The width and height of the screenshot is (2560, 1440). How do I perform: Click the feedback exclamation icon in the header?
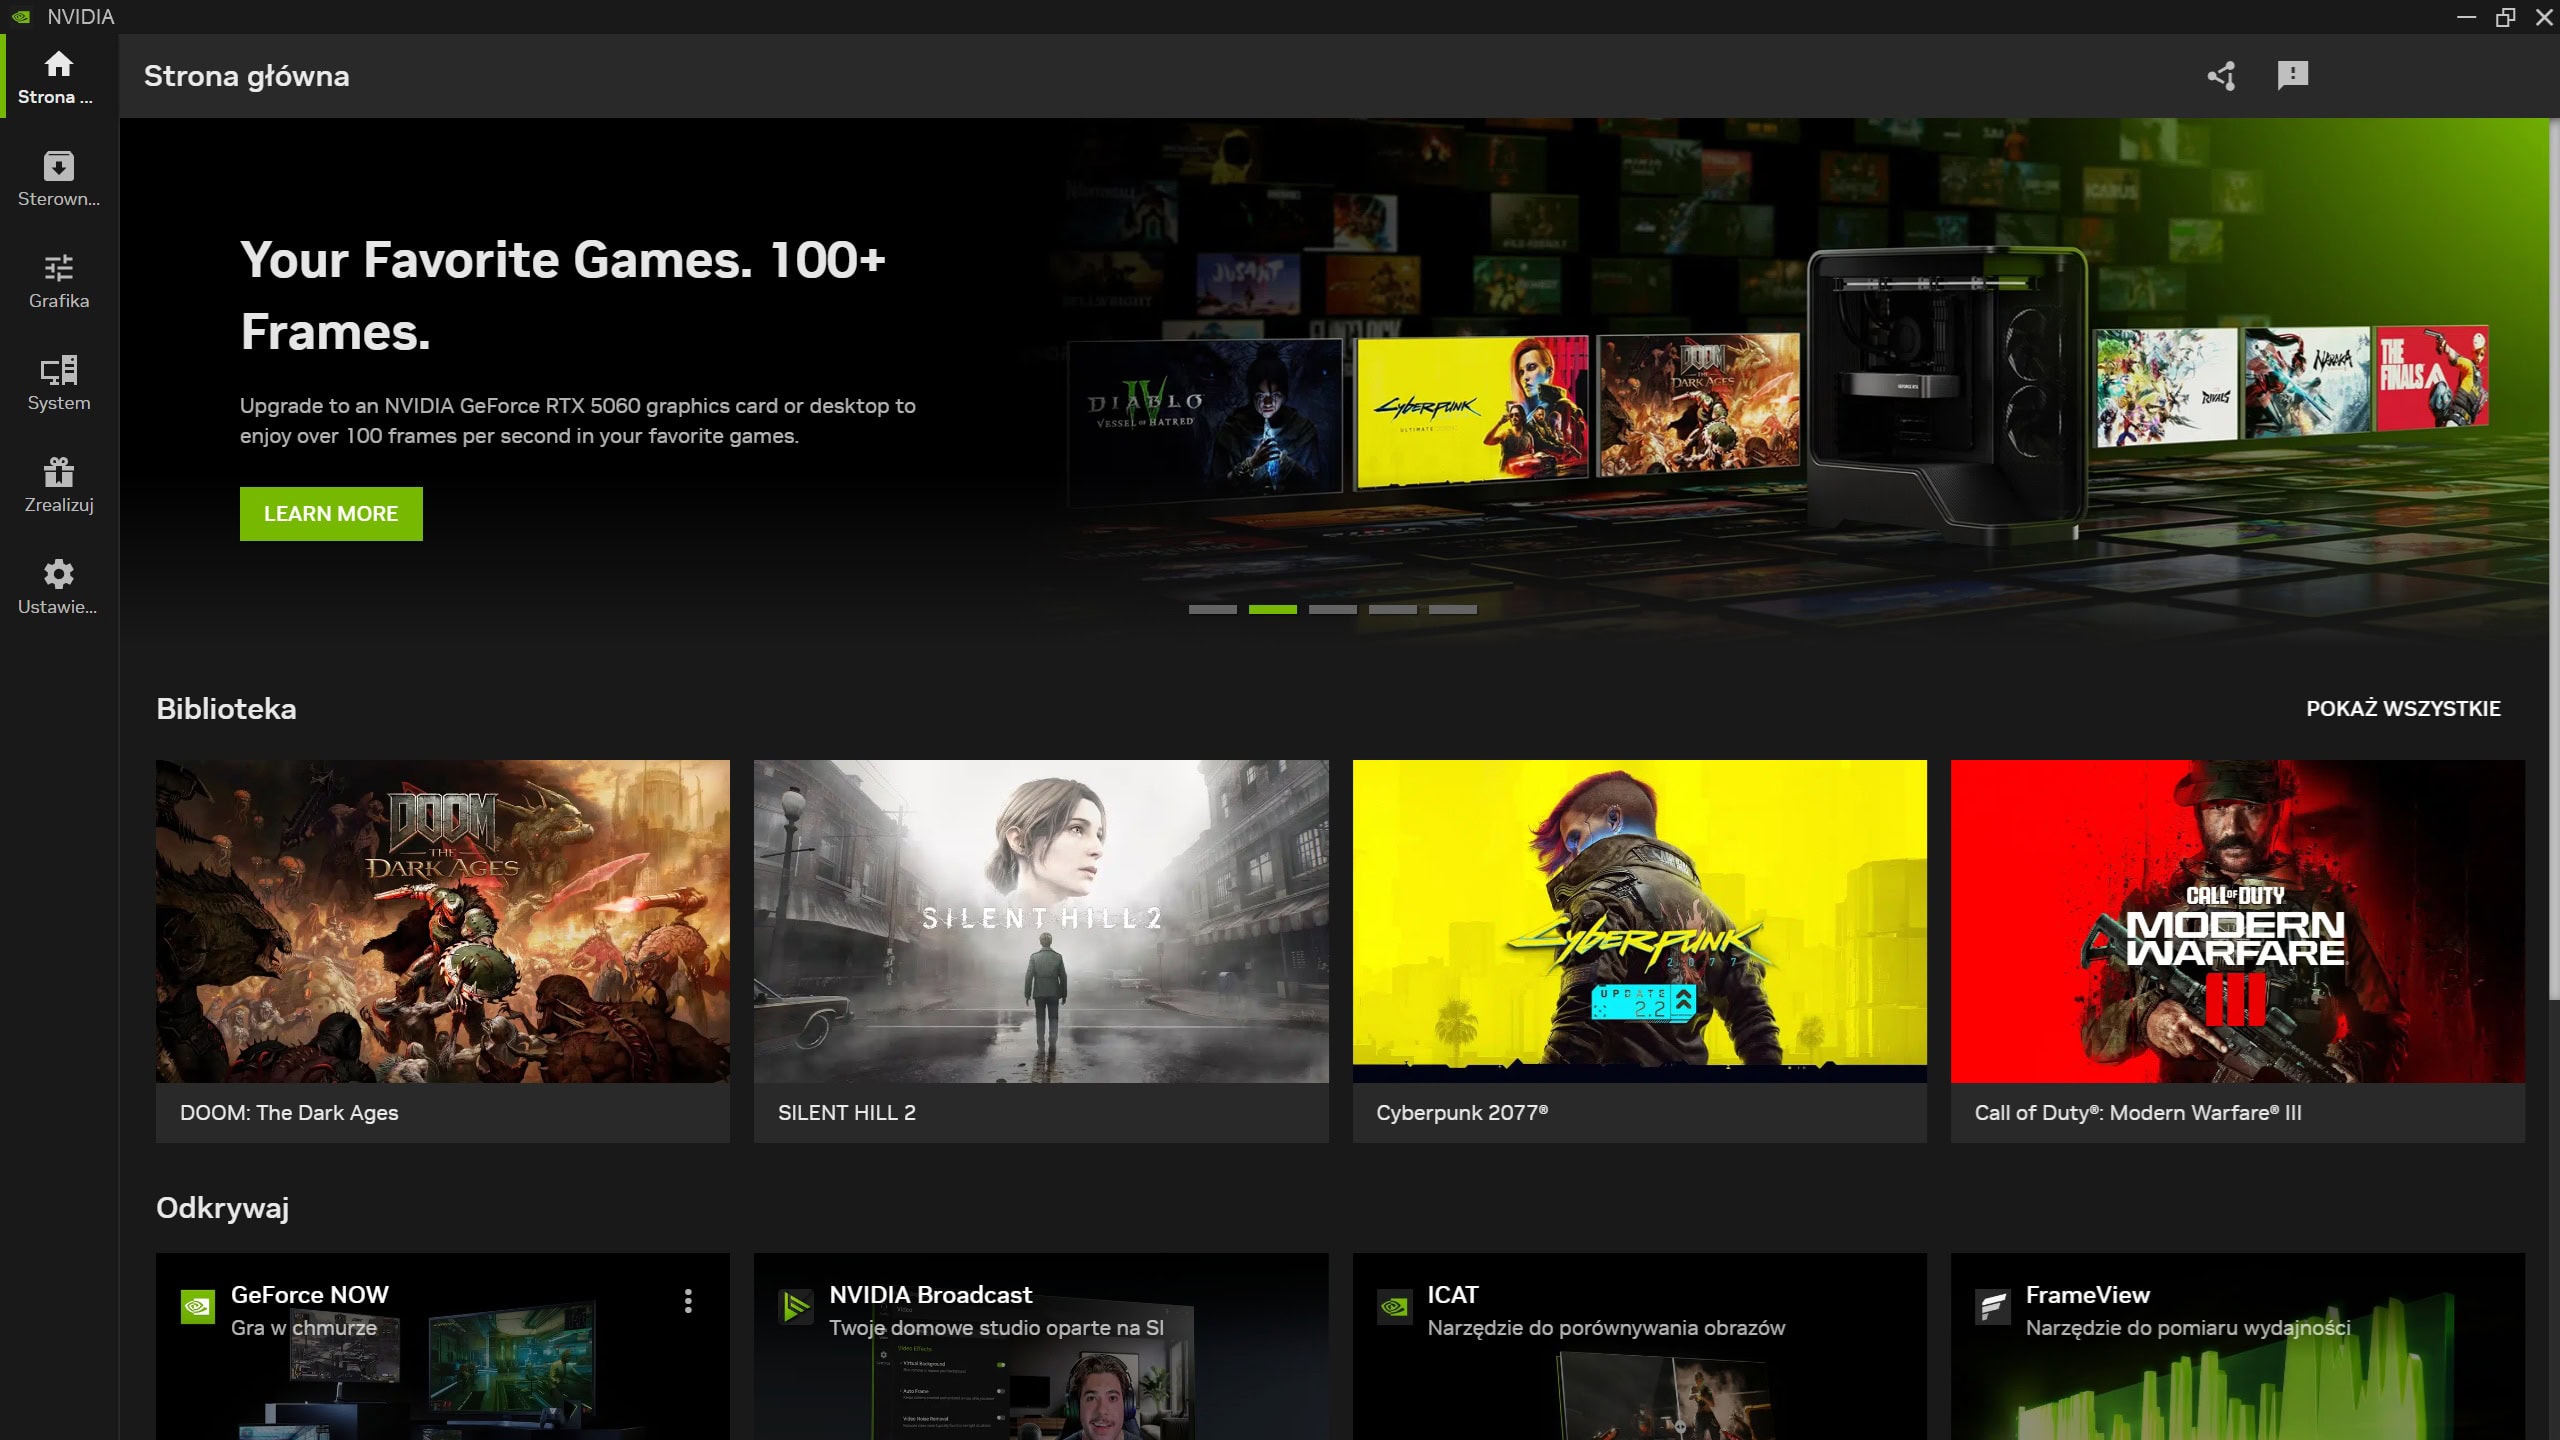(2292, 75)
